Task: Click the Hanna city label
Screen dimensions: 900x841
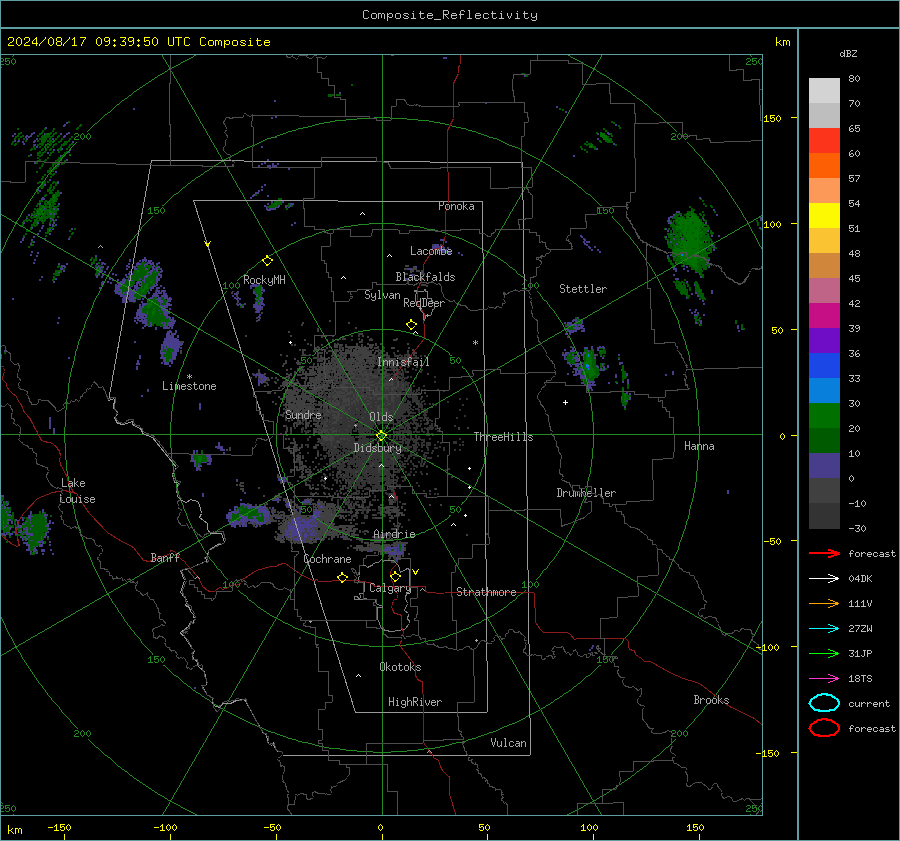Action: coord(699,446)
